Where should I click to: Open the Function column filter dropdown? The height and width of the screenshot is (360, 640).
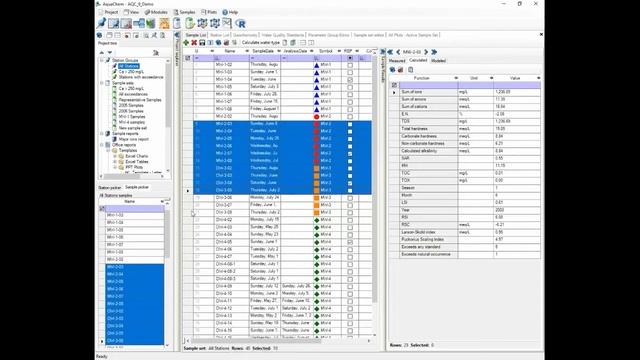(x=456, y=78)
